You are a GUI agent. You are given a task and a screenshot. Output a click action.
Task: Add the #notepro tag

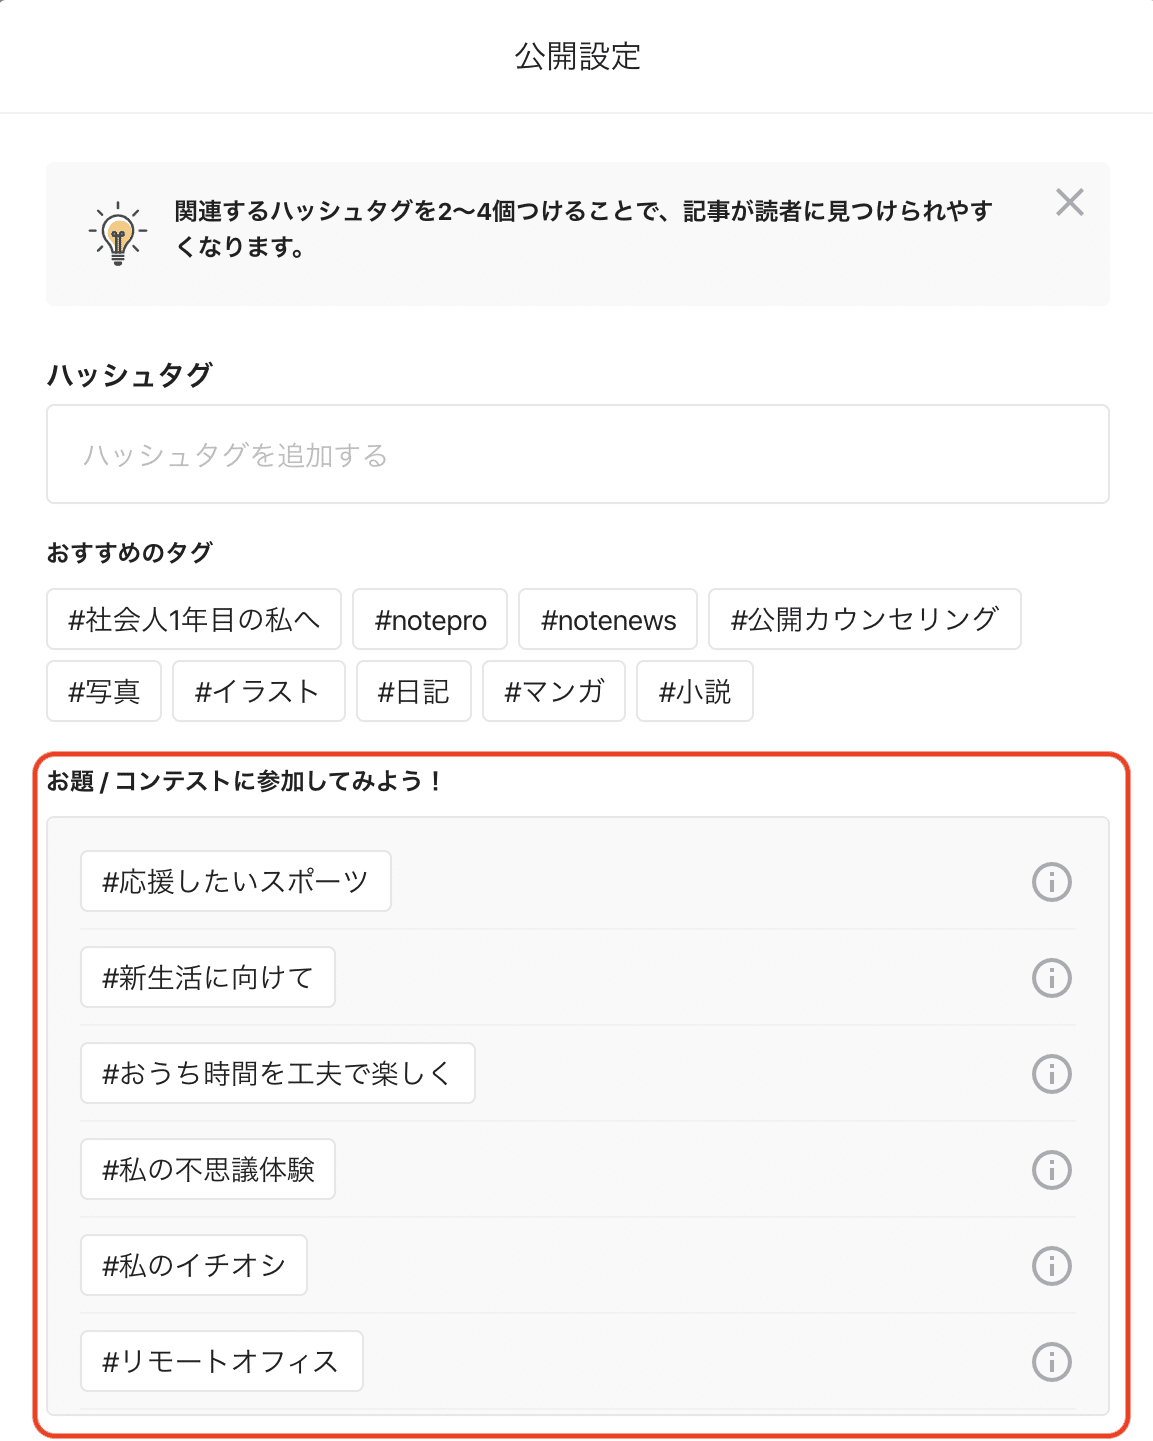pyautogui.click(x=429, y=620)
